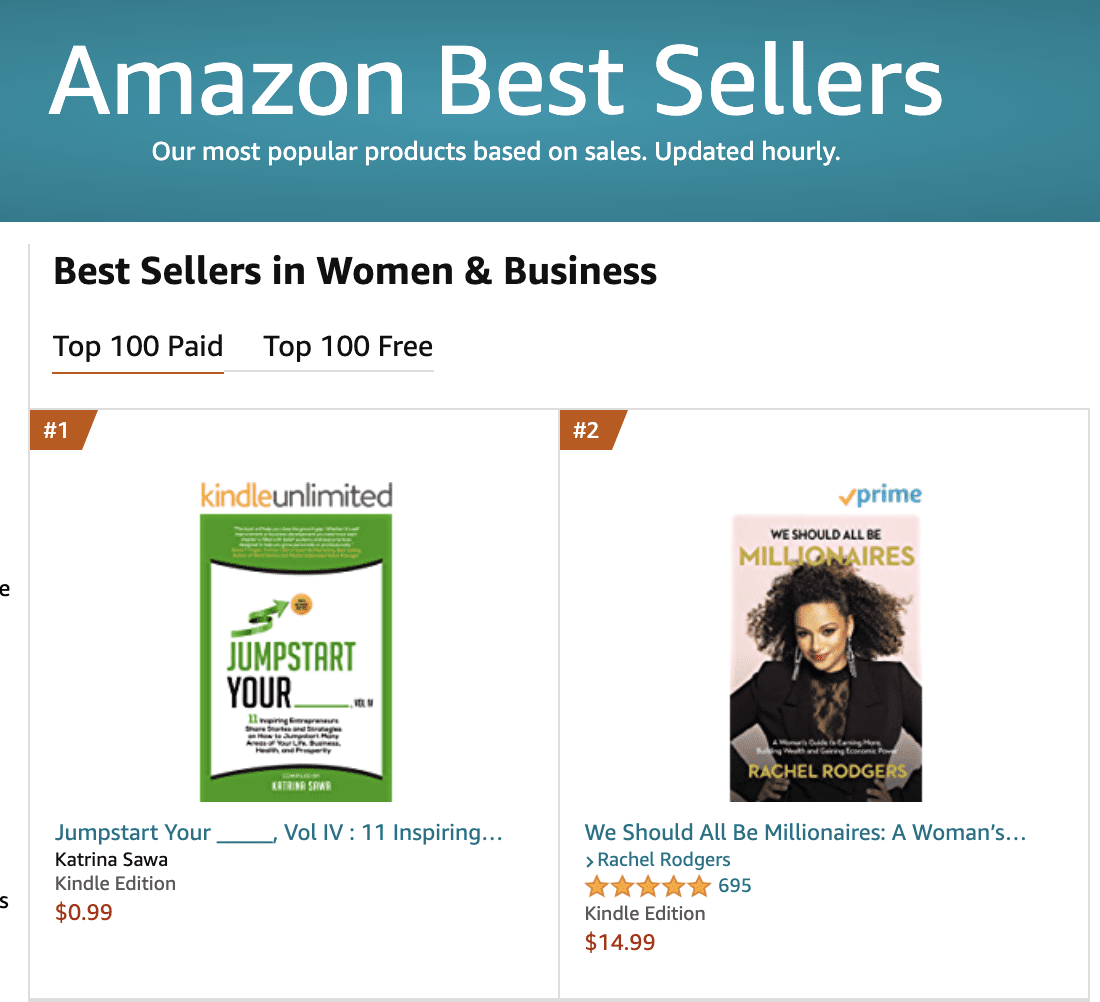The image size is (1100, 1002).
Task: Open We Should All Be Millionaires cover
Action: click(824, 658)
